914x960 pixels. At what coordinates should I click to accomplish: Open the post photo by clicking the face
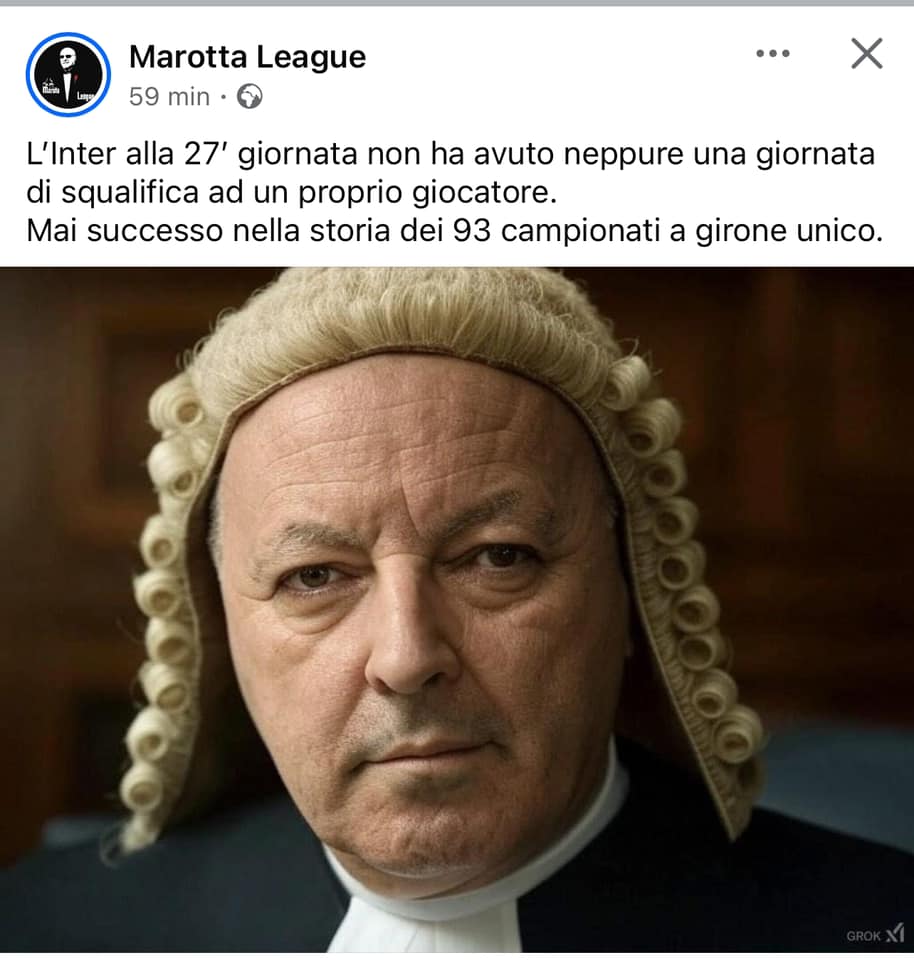click(422, 618)
